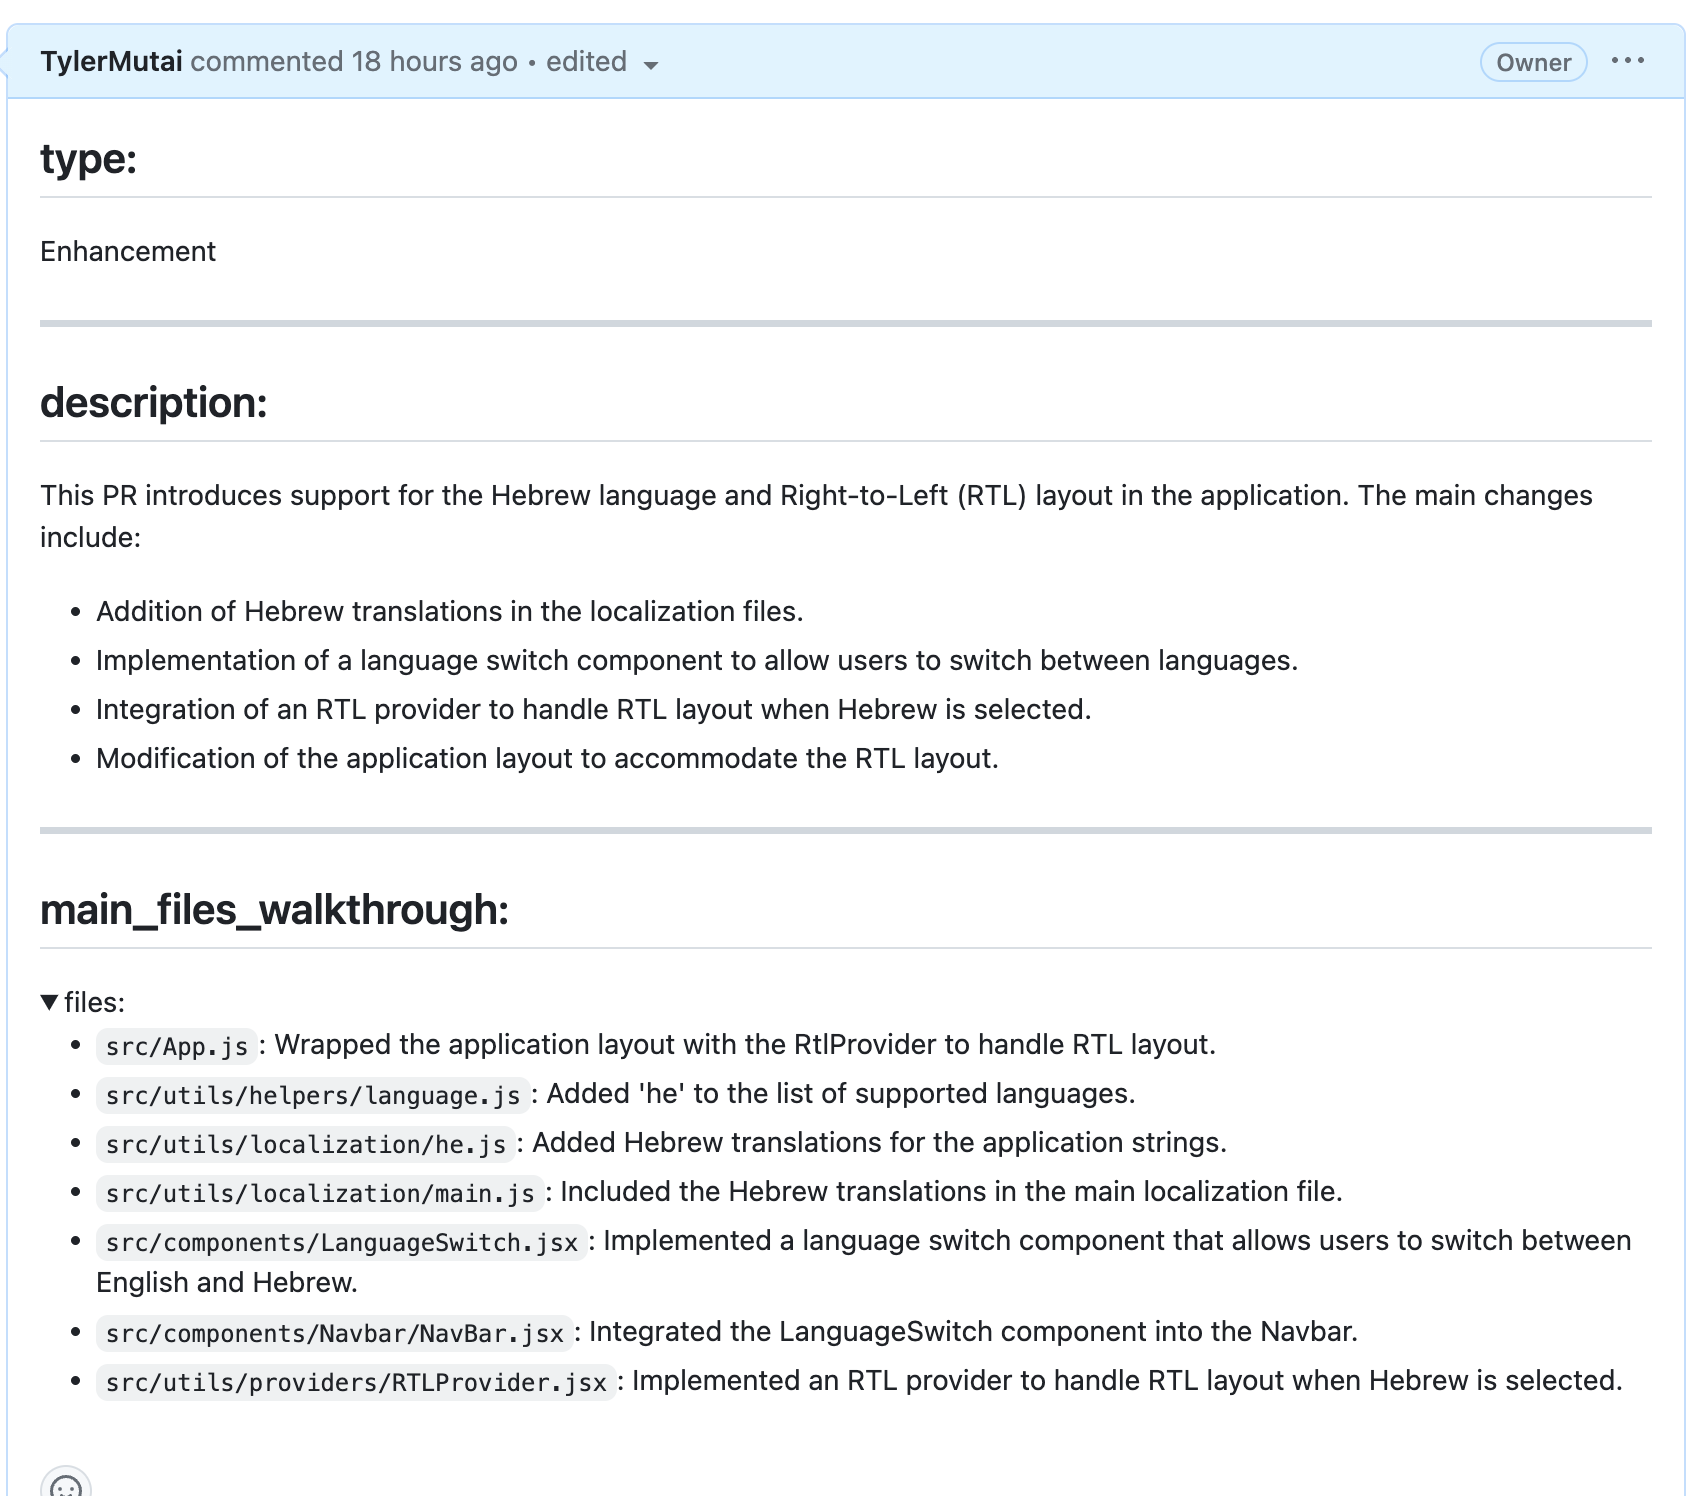The height and width of the screenshot is (1496, 1698).
Task: Click the 'Implementation of a language switch' bullet
Action: [697, 660]
